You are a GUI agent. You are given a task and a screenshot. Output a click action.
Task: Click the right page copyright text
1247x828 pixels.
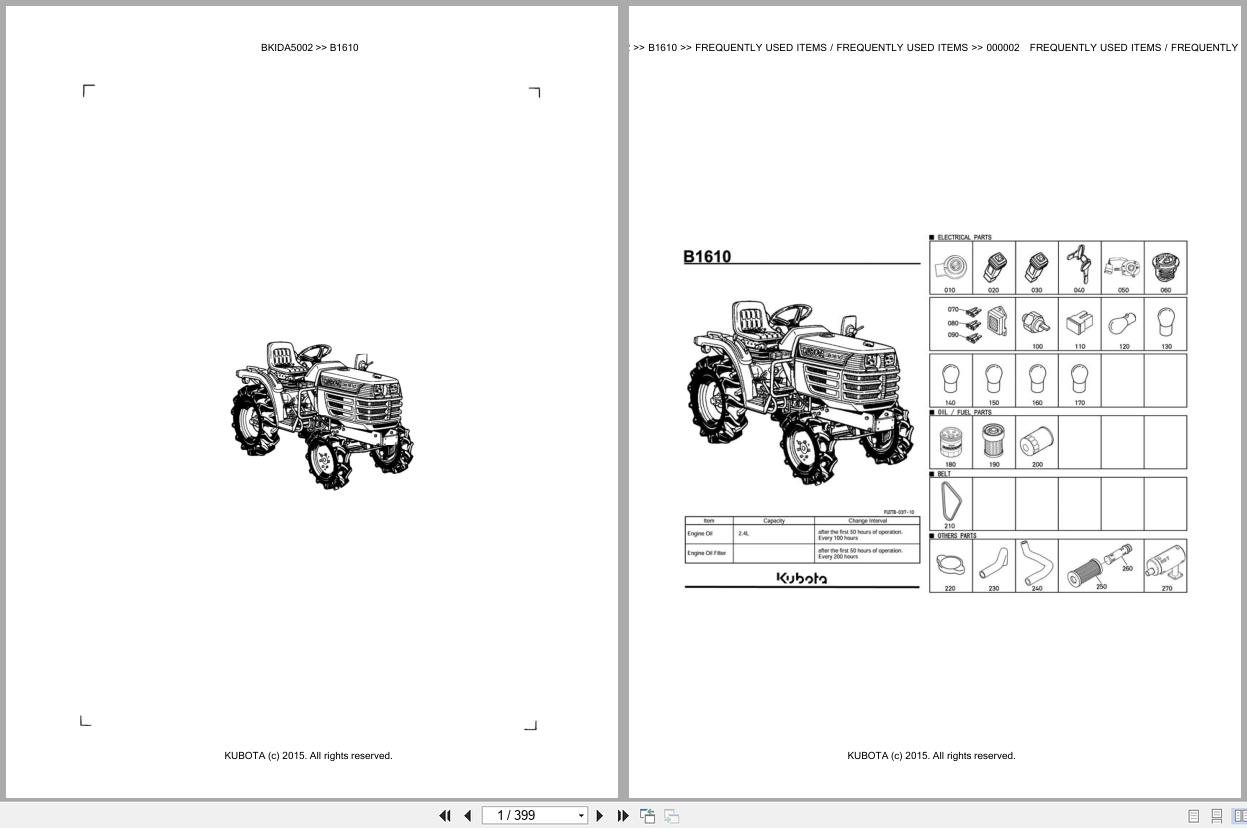931,756
